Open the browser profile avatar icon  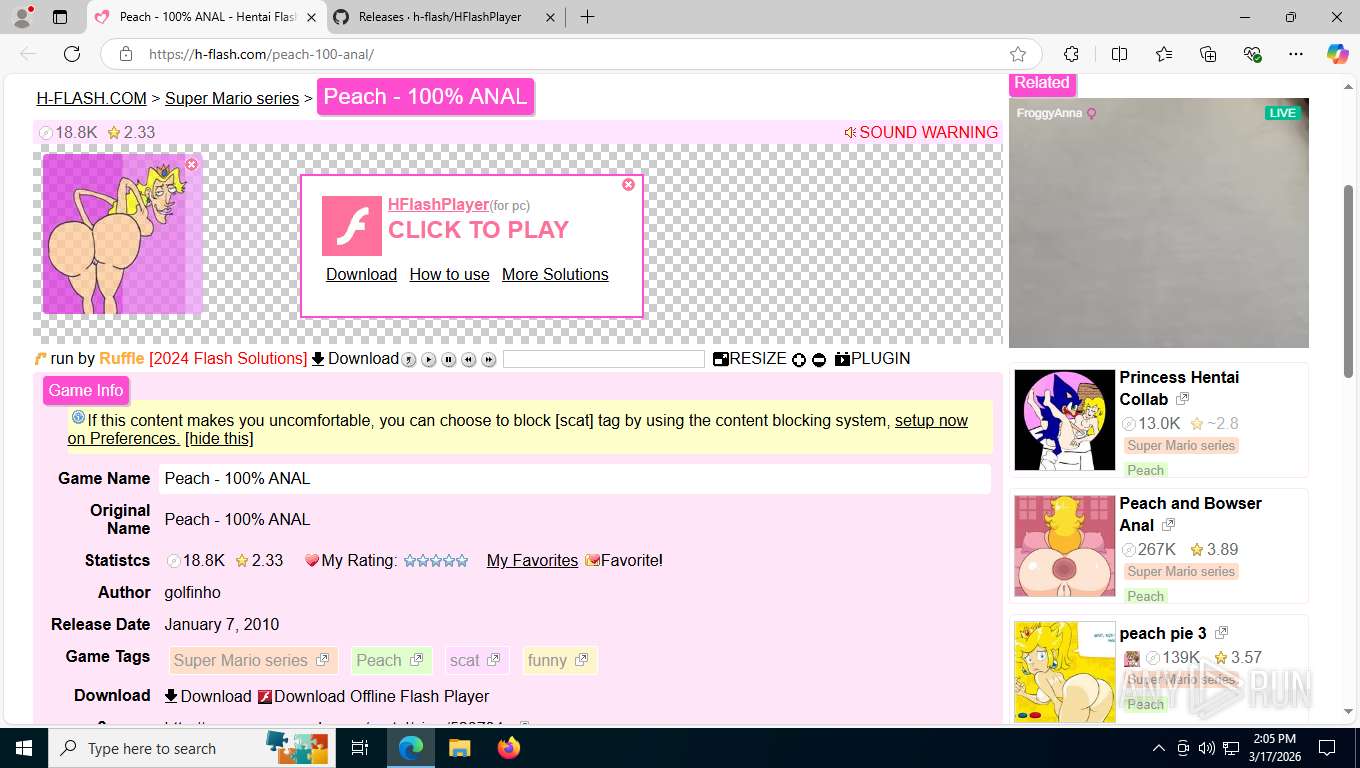click(22, 17)
